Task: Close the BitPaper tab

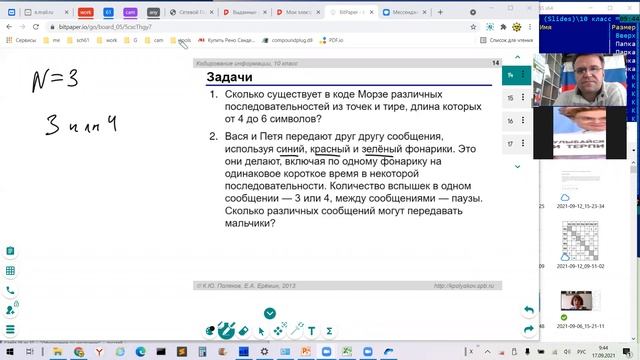Action: pyautogui.click(x=371, y=12)
